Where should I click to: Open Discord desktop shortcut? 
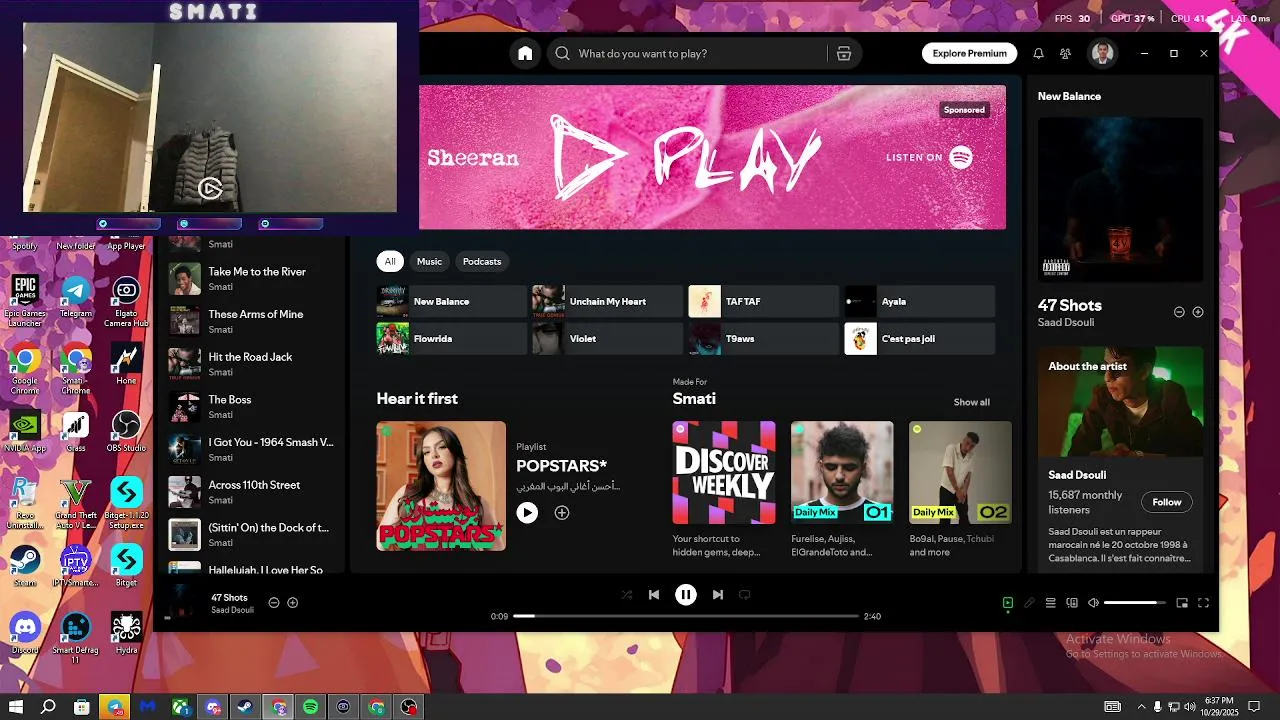coord(24,634)
